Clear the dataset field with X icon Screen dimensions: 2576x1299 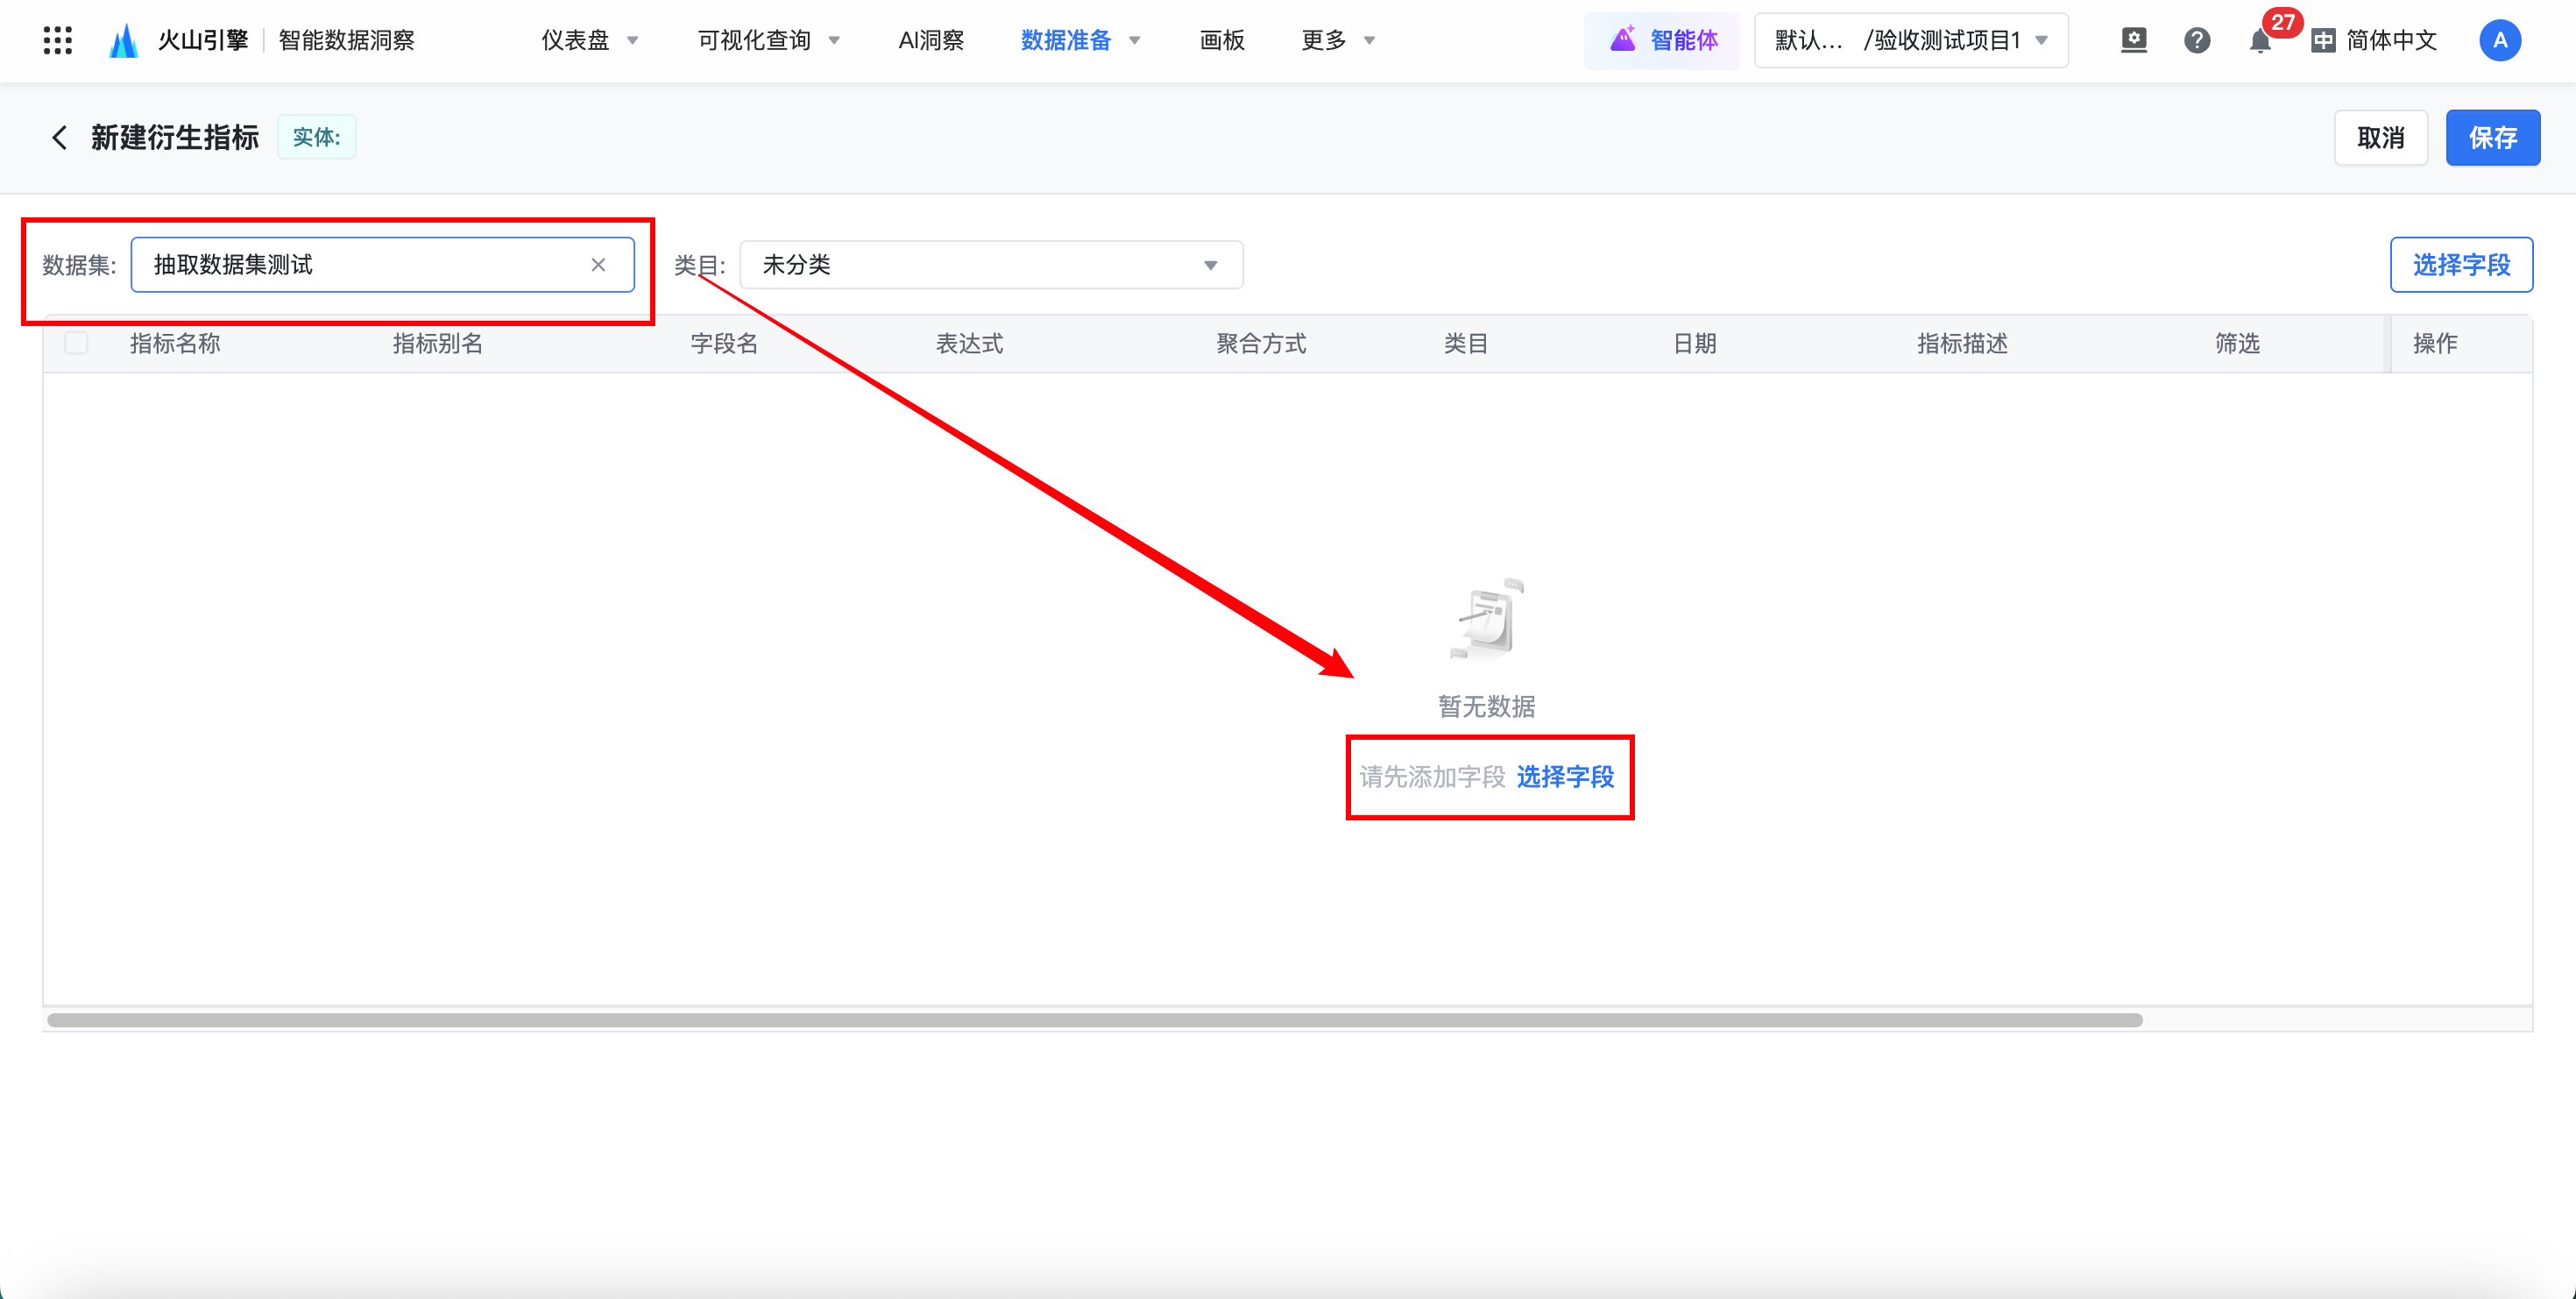point(598,265)
